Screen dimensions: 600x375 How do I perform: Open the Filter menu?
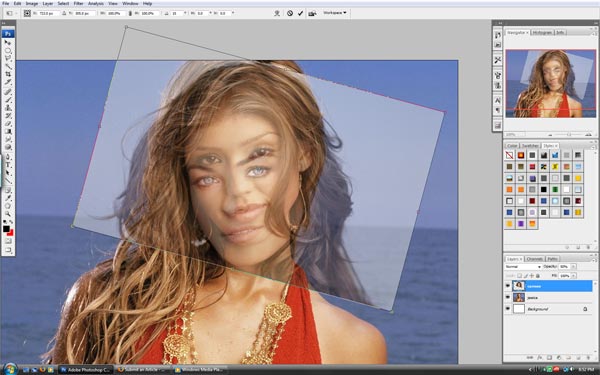click(x=78, y=3)
